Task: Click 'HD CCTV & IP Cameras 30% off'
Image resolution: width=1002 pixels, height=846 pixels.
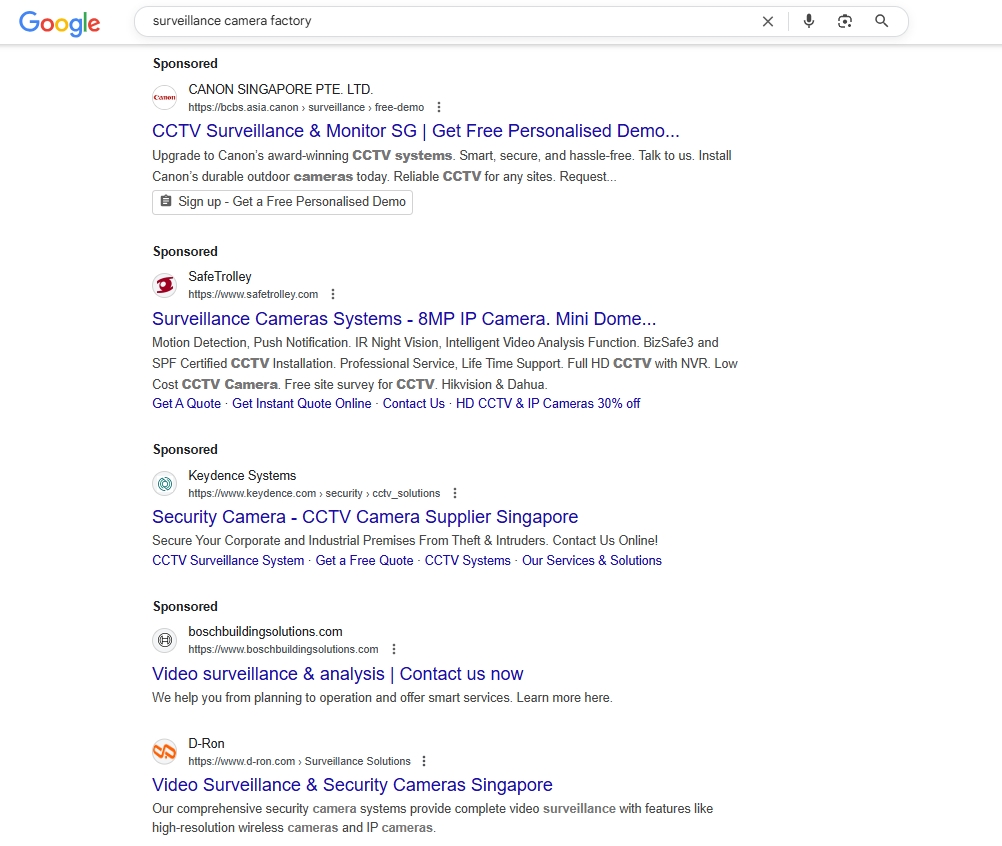Action: click(x=548, y=403)
